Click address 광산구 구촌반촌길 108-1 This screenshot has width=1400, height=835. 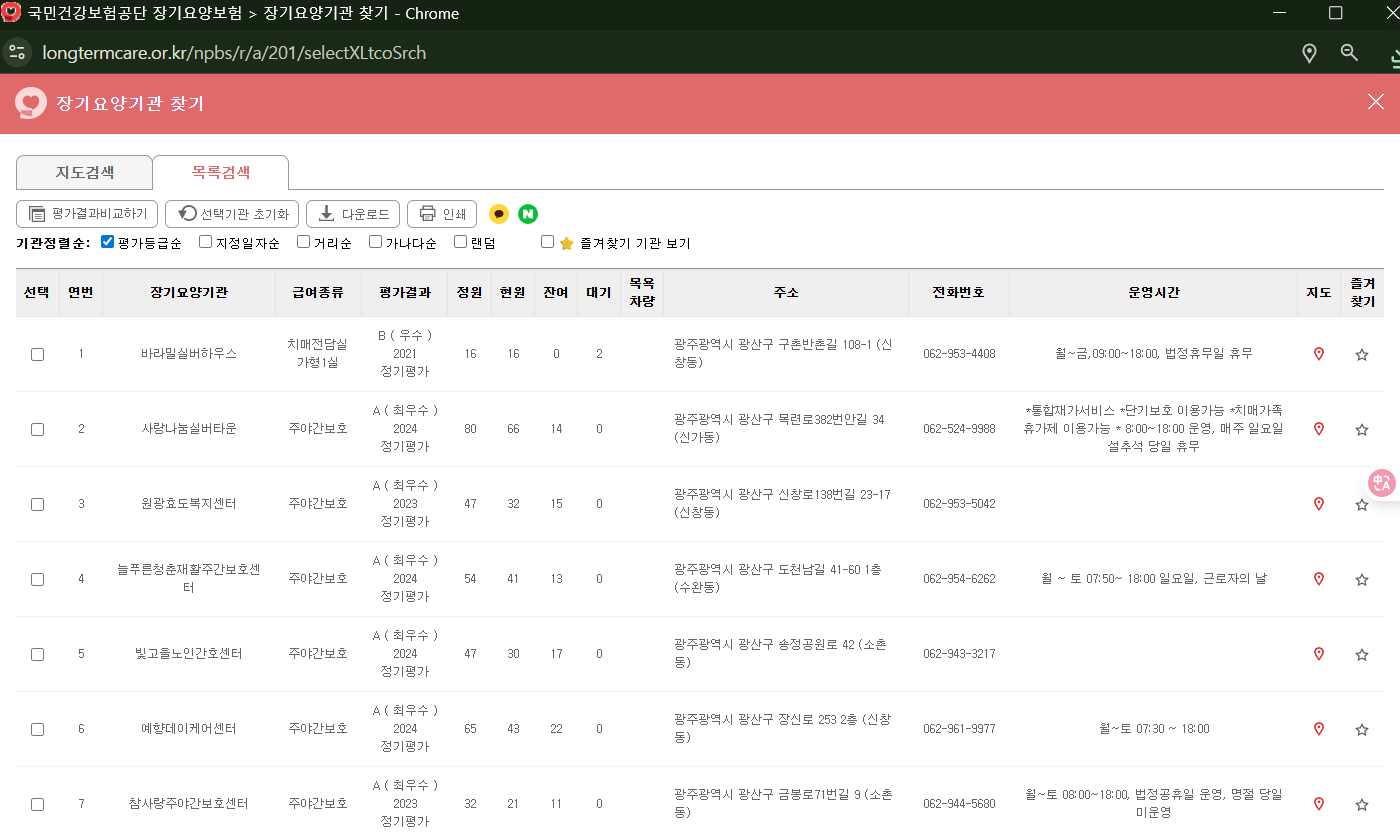[x=784, y=354]
